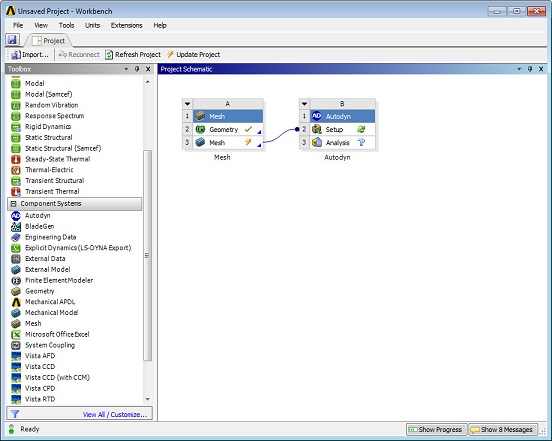Click the Mechanical APDL icon in toolbox
Screen dimensions: 552x441
point(16,302)
